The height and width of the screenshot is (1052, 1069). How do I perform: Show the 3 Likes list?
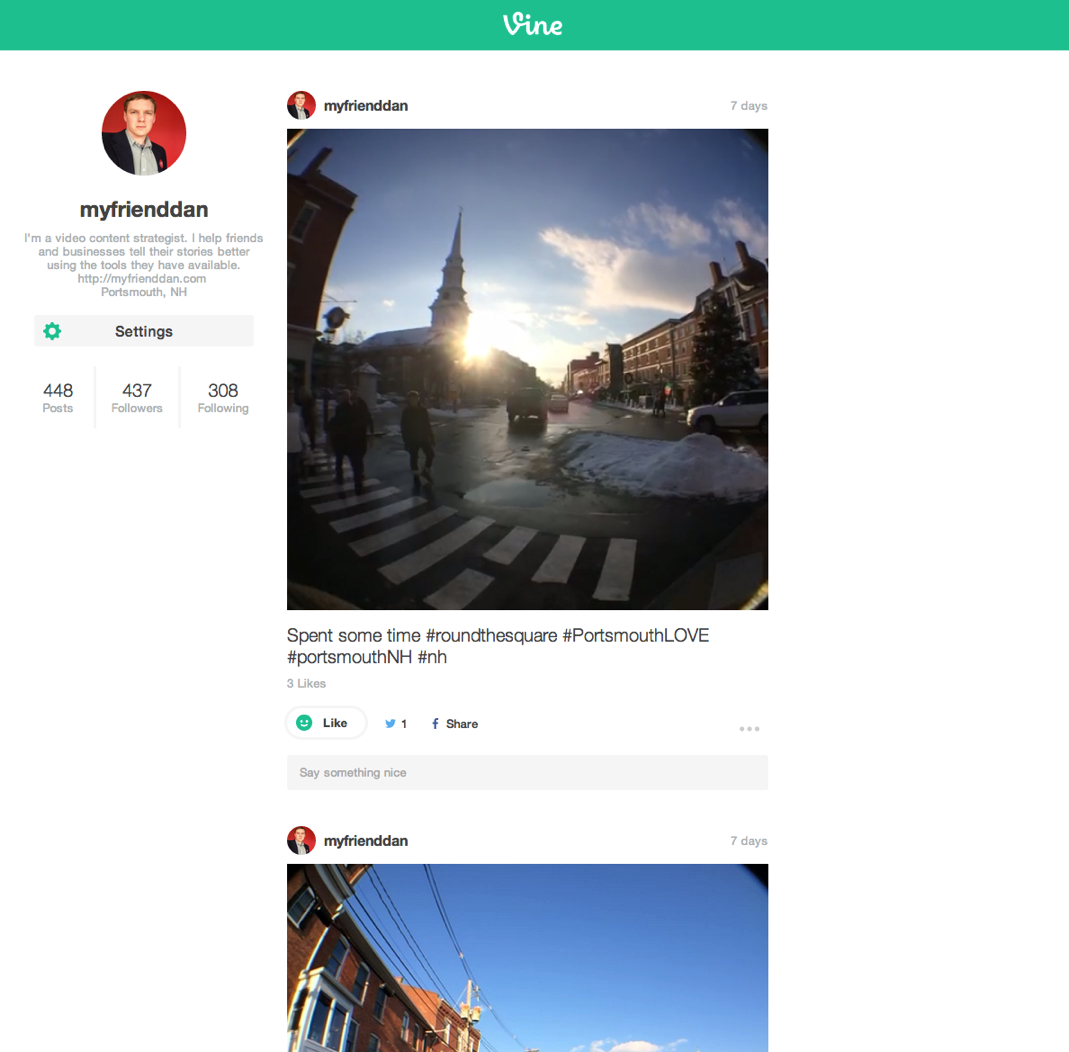coord(306,683)
